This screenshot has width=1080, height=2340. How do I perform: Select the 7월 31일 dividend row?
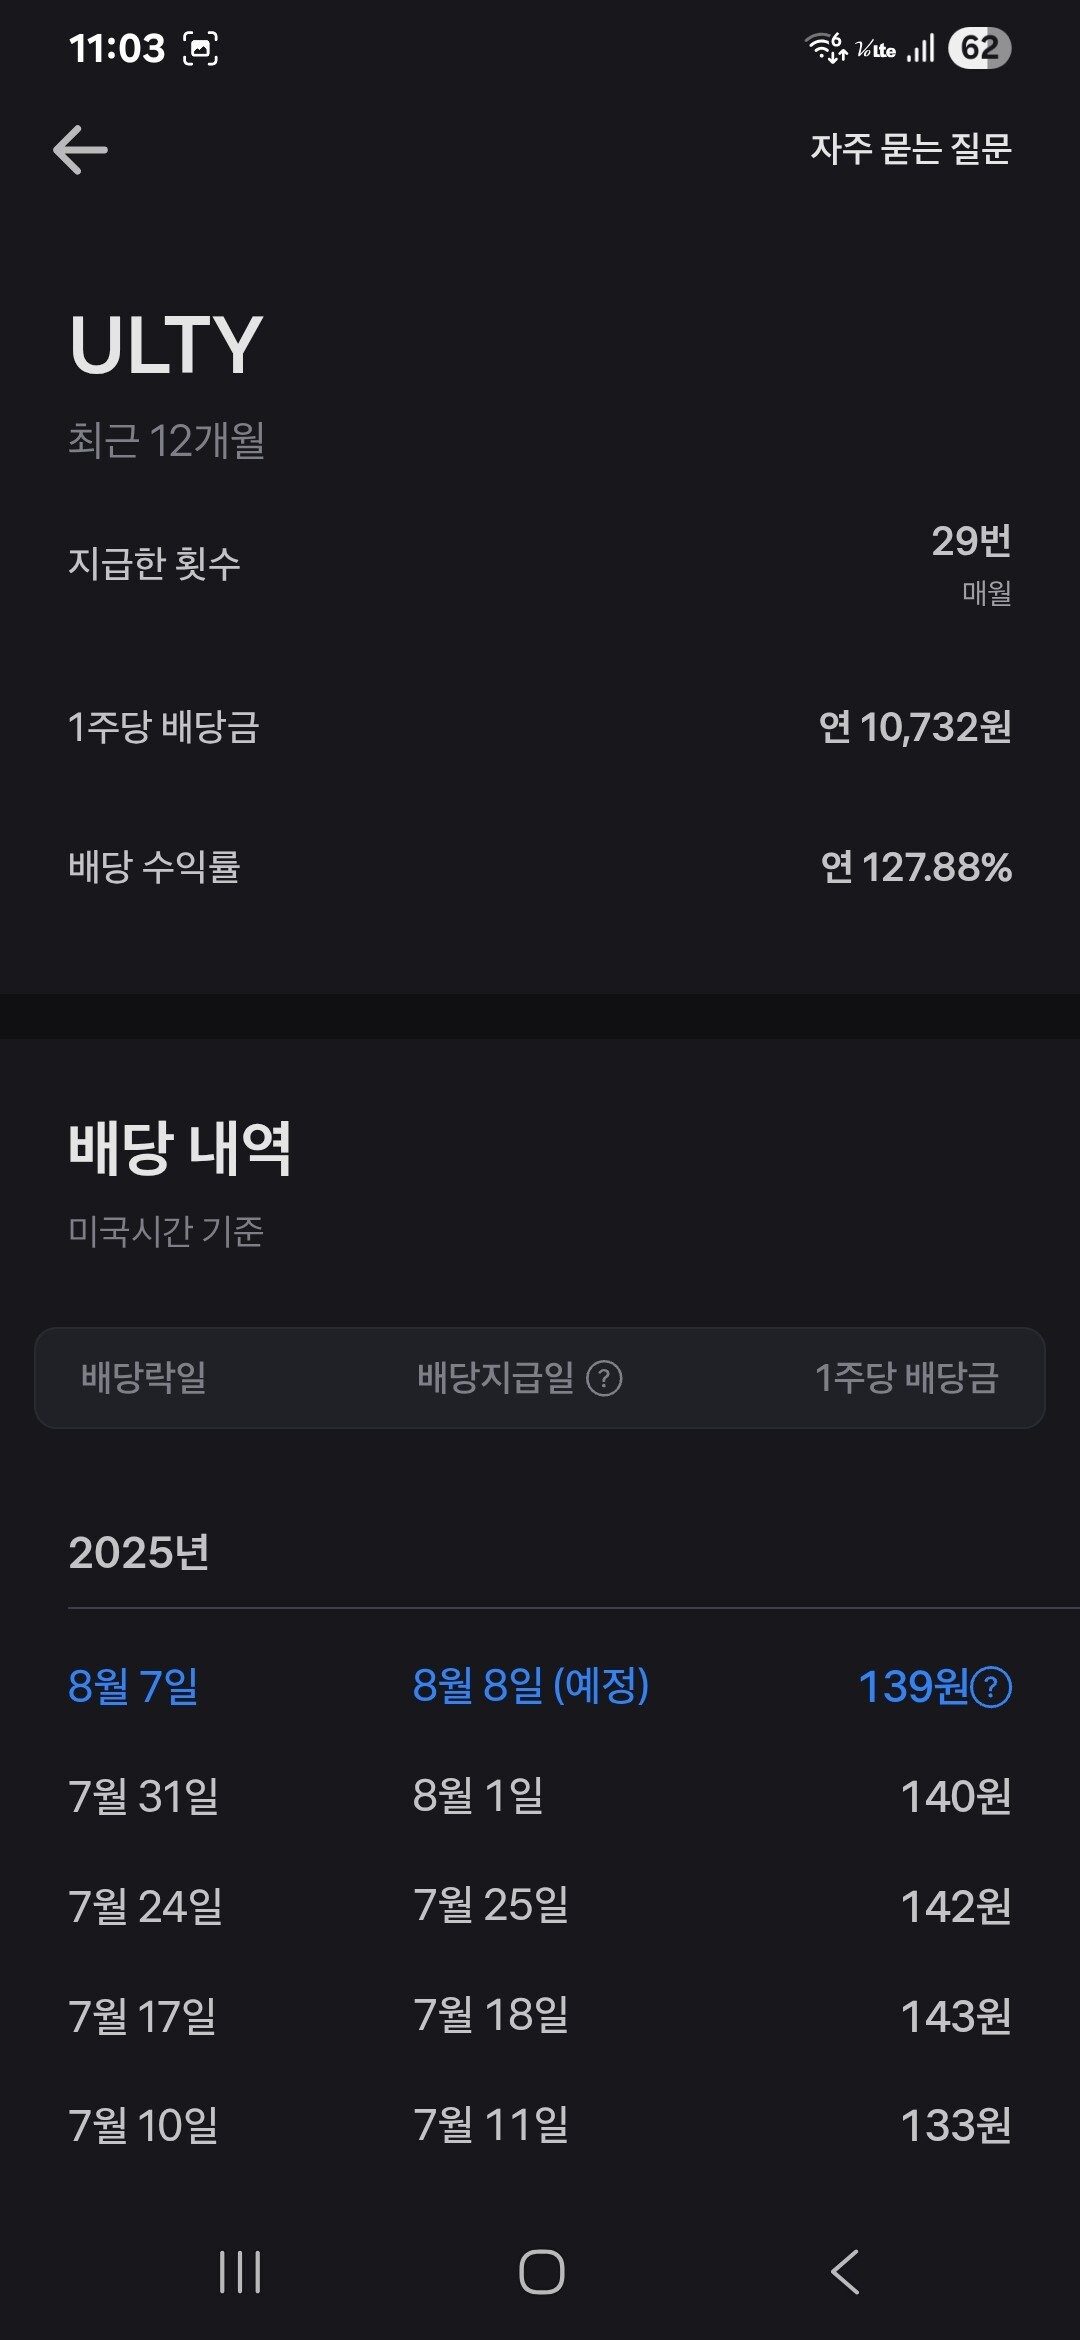coord(143,1796)
